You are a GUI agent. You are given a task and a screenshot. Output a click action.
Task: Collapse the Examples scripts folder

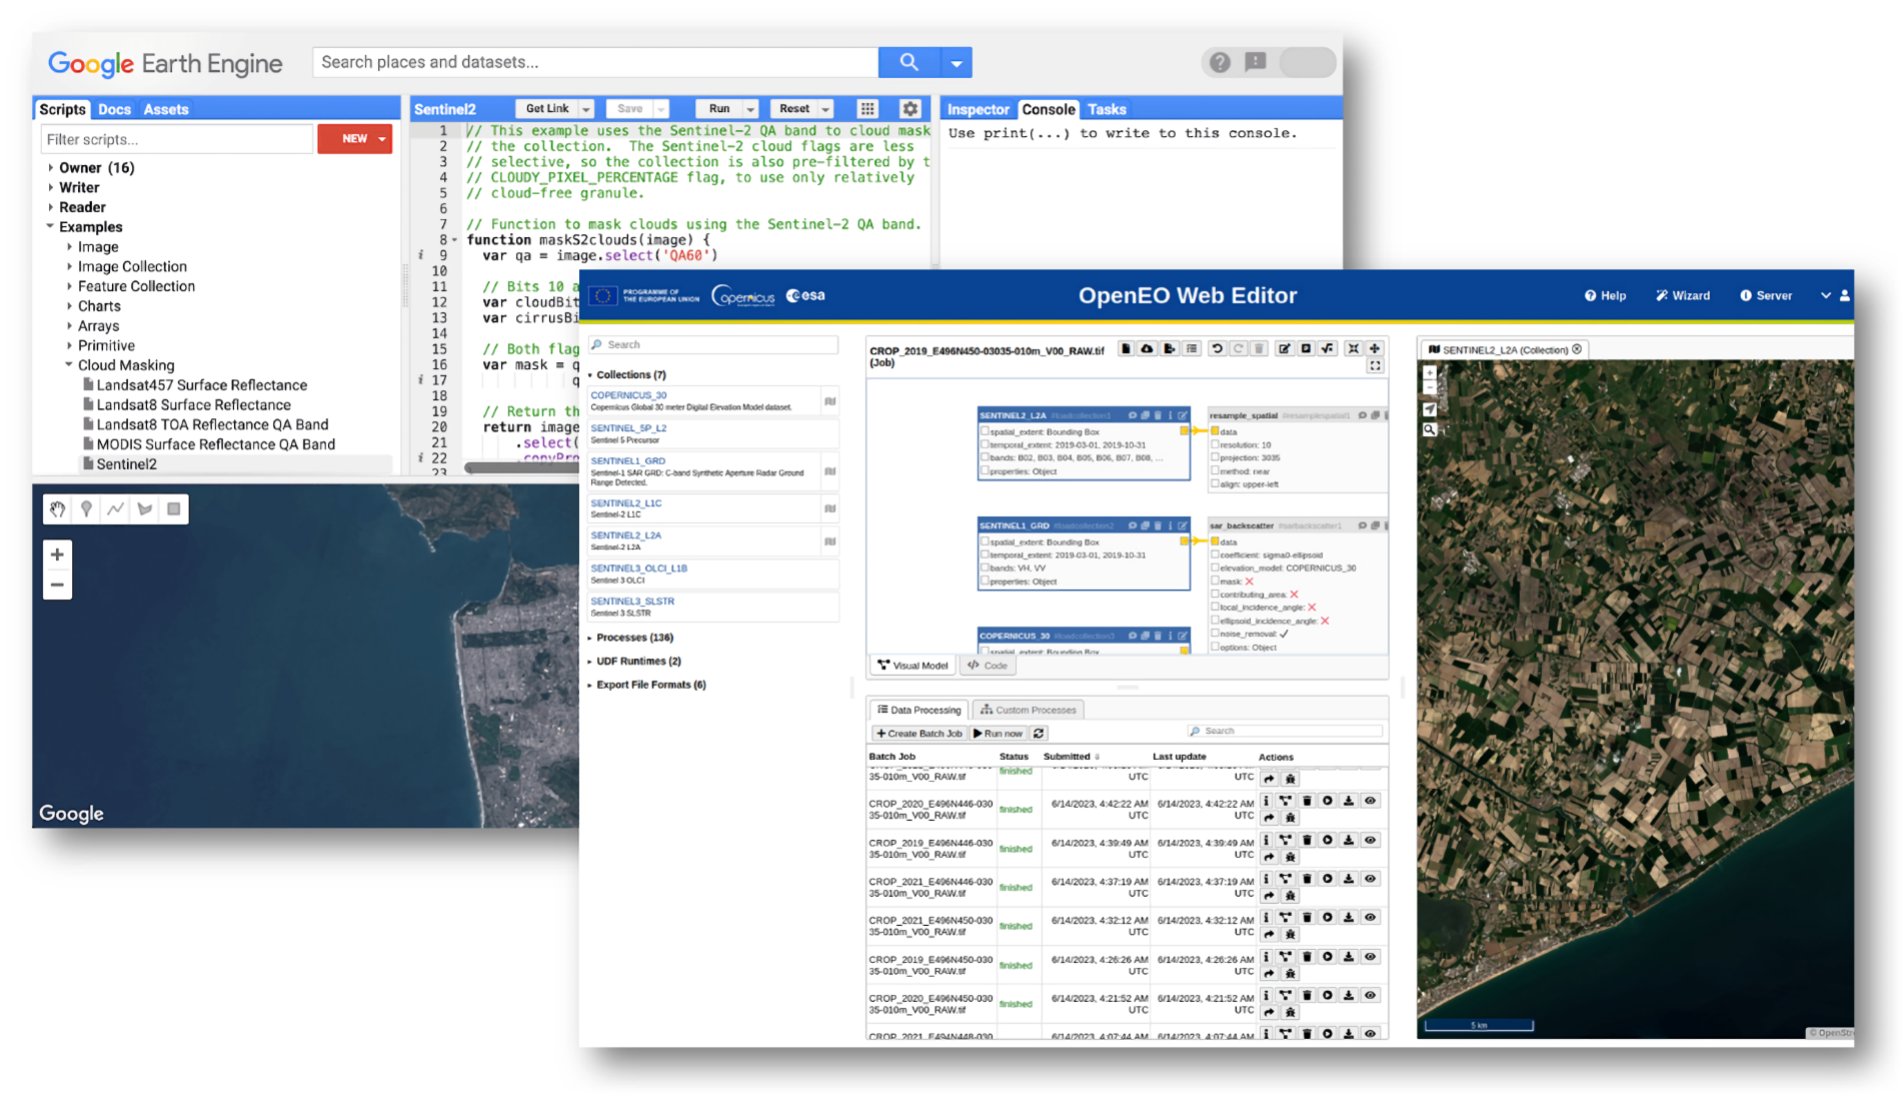click(x=51, y=227)
